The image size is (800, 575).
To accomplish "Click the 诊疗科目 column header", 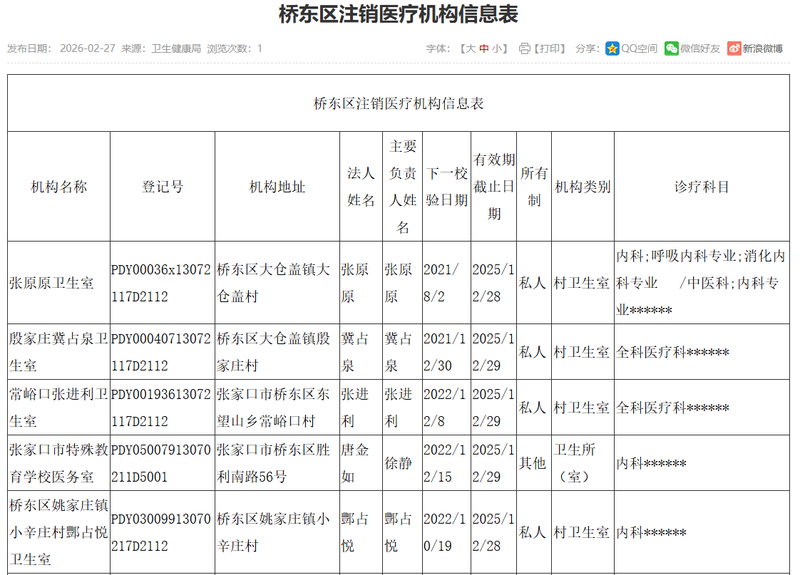I will 701,187.
